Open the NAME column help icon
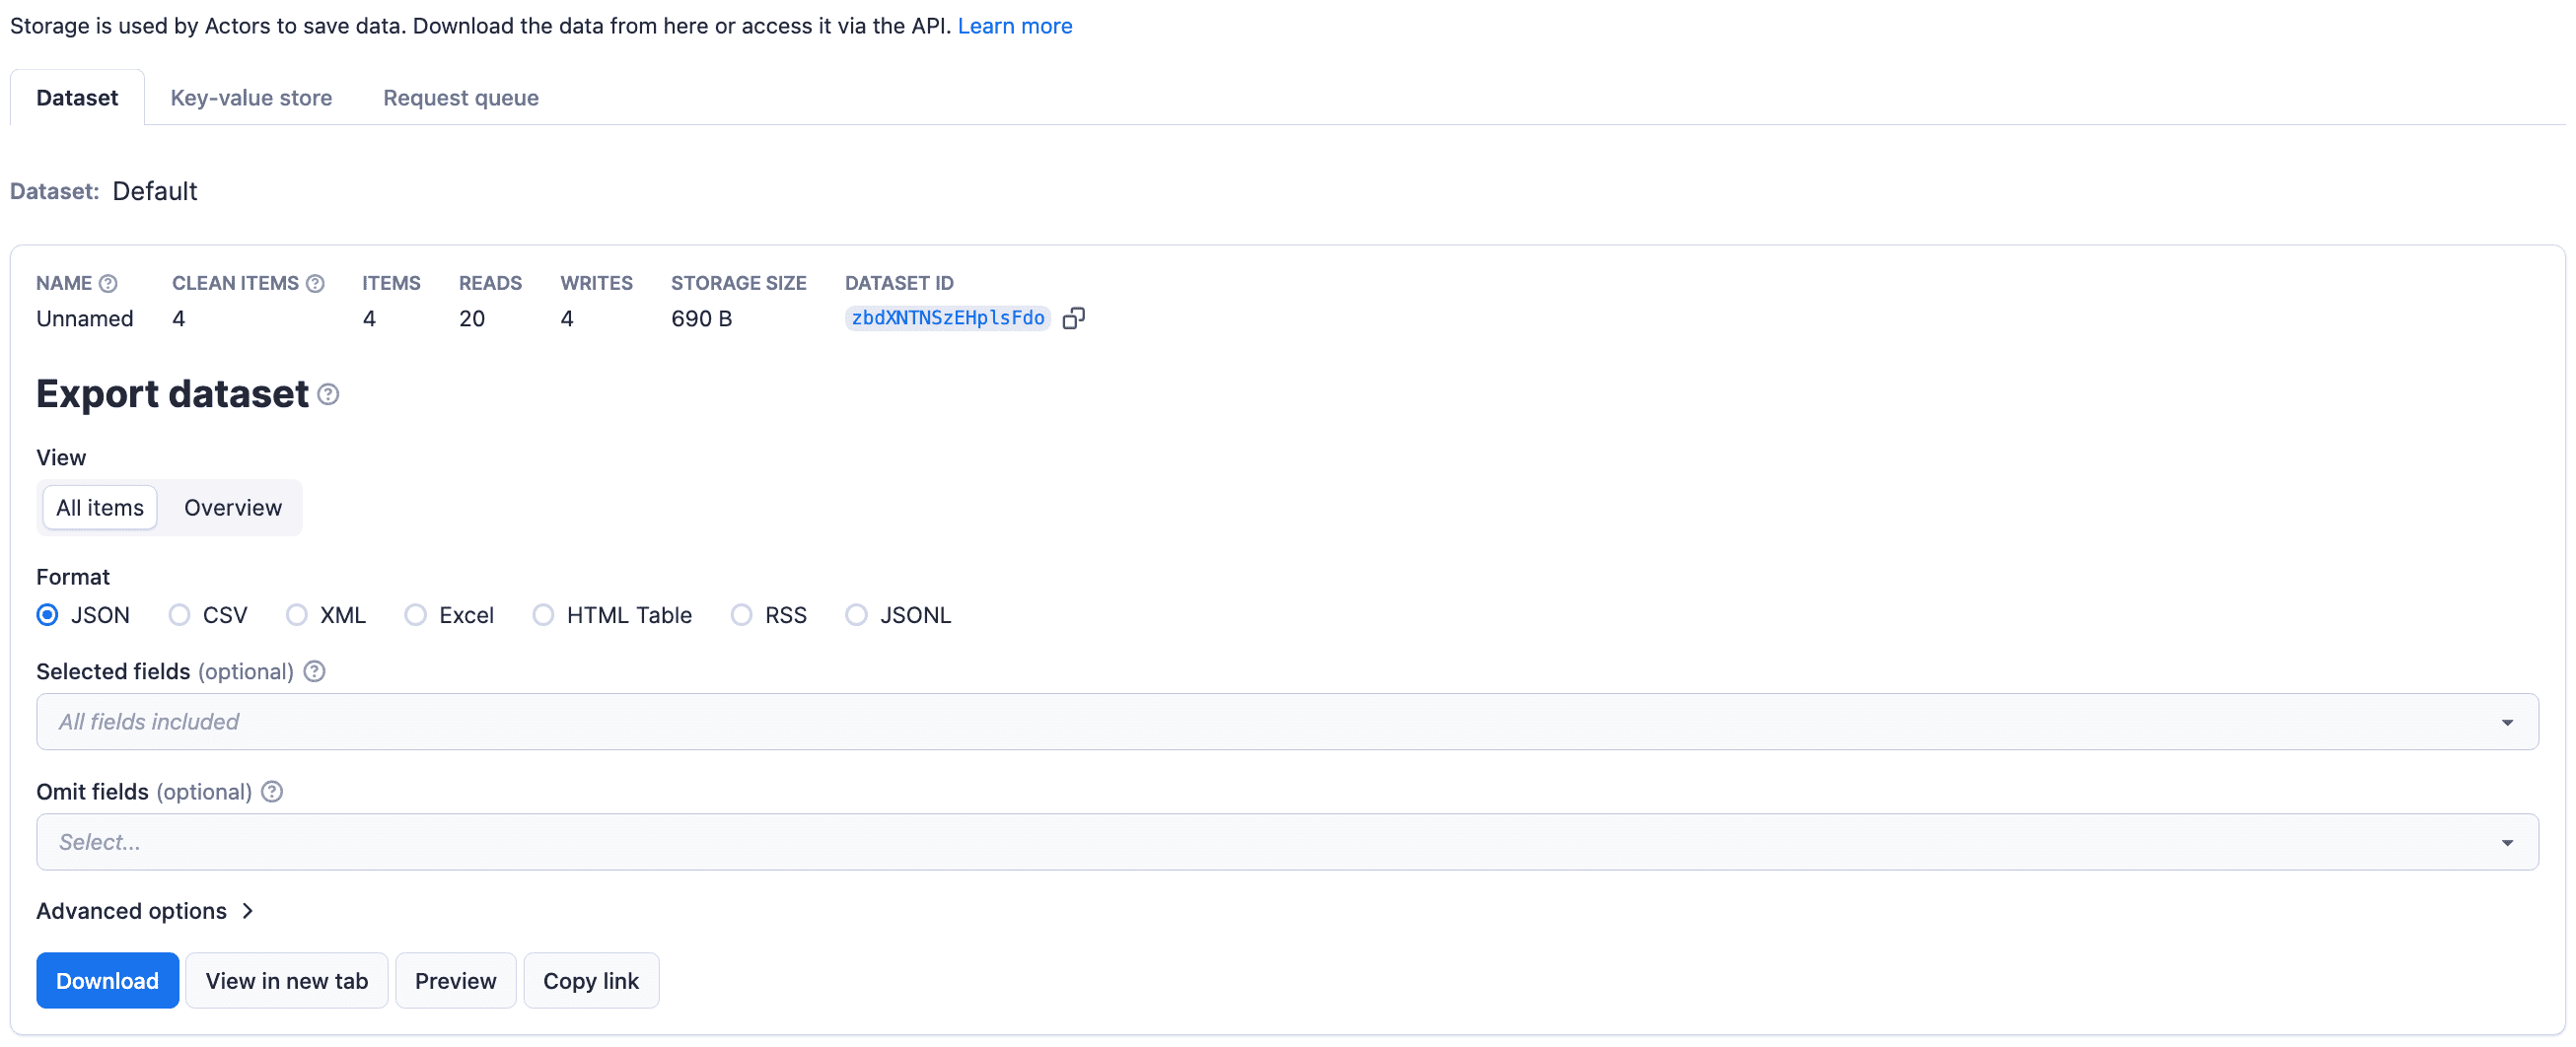The image size is (2576, 1047). [x=110, y=283]
